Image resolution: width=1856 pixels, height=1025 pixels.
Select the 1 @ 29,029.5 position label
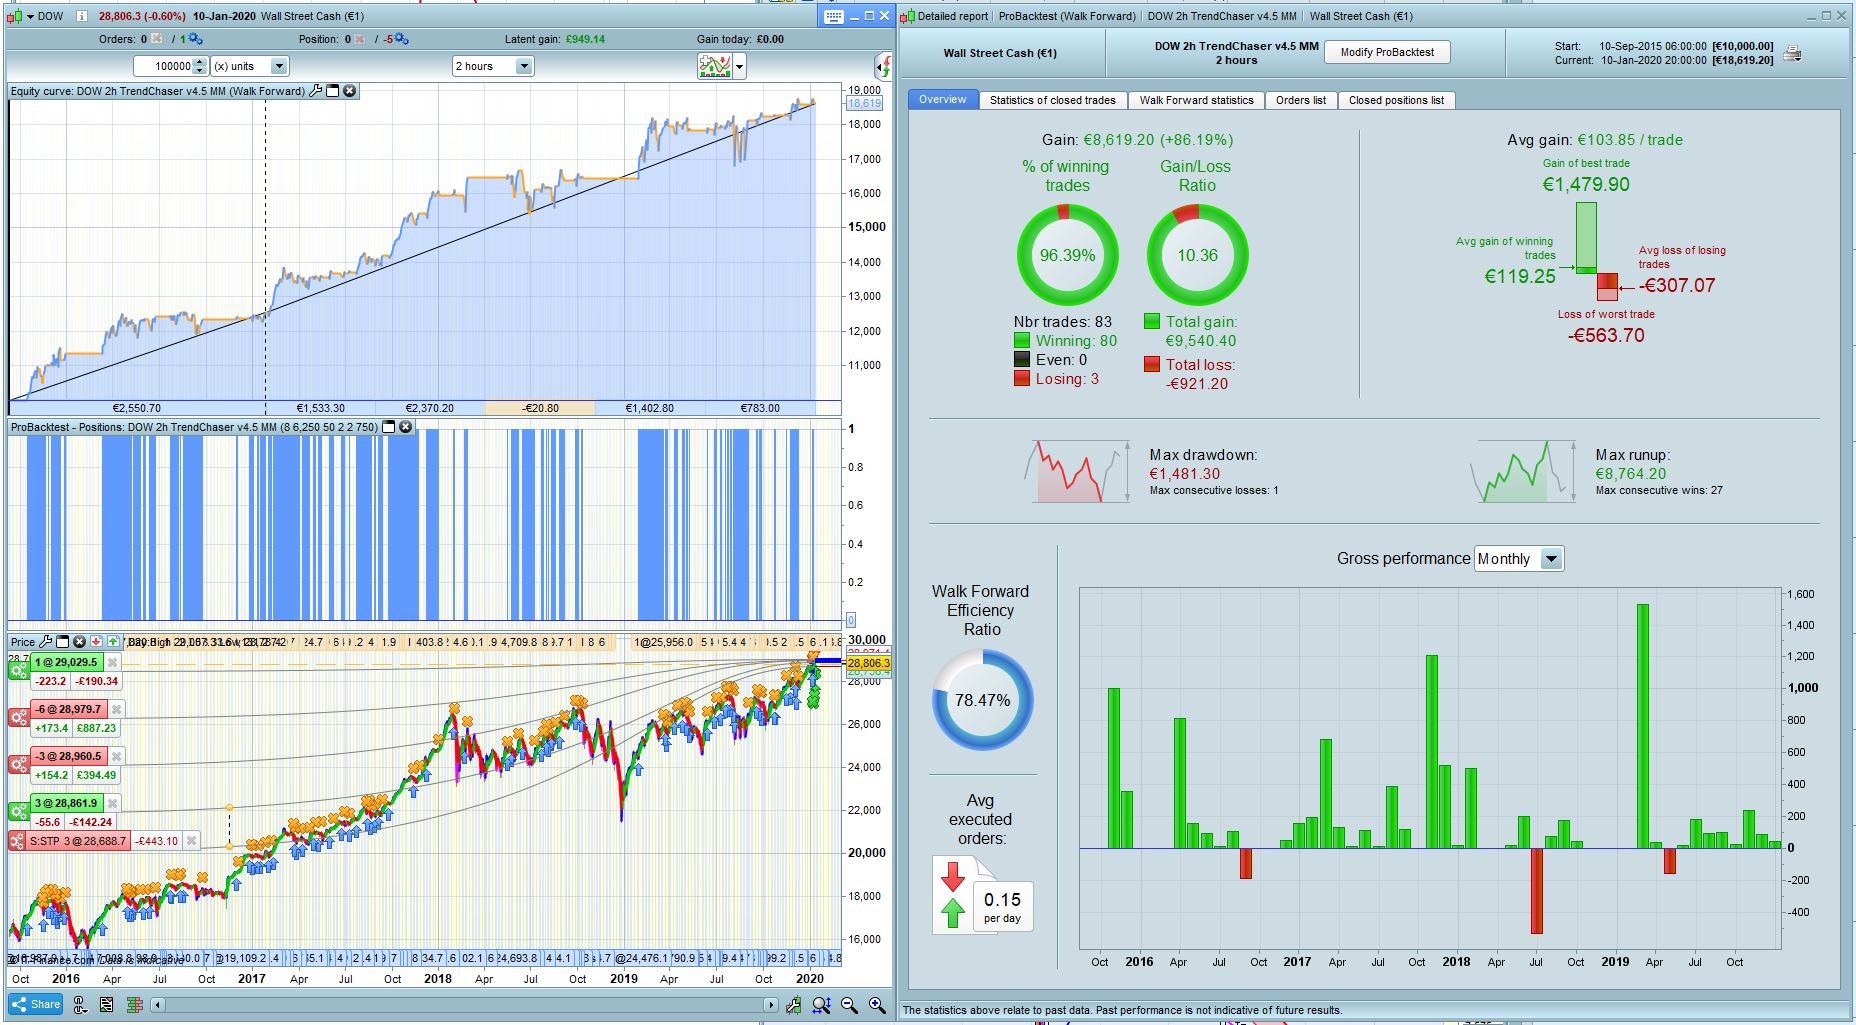[67, 663]
